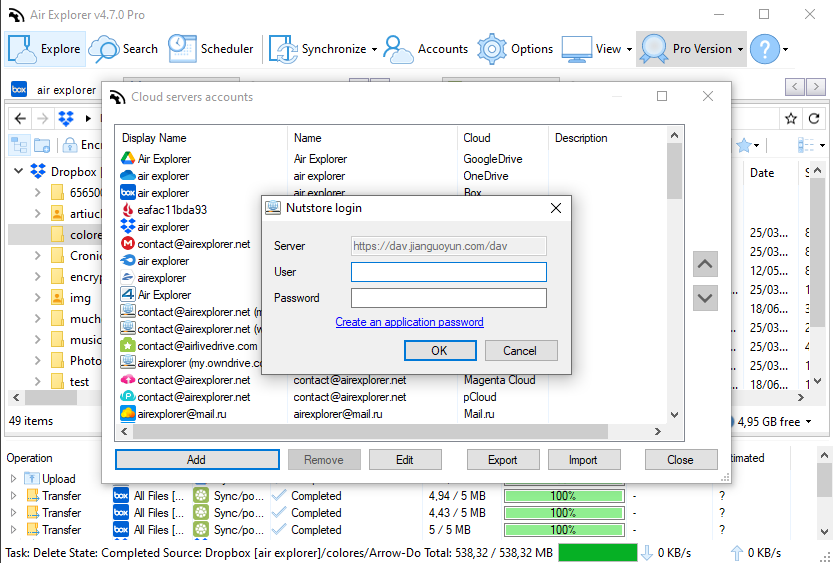Image resolution: width=833 pixels, height=563 pixels.
Task: Open the 4,95 GB free dropdown
Action: pos(809,422)
